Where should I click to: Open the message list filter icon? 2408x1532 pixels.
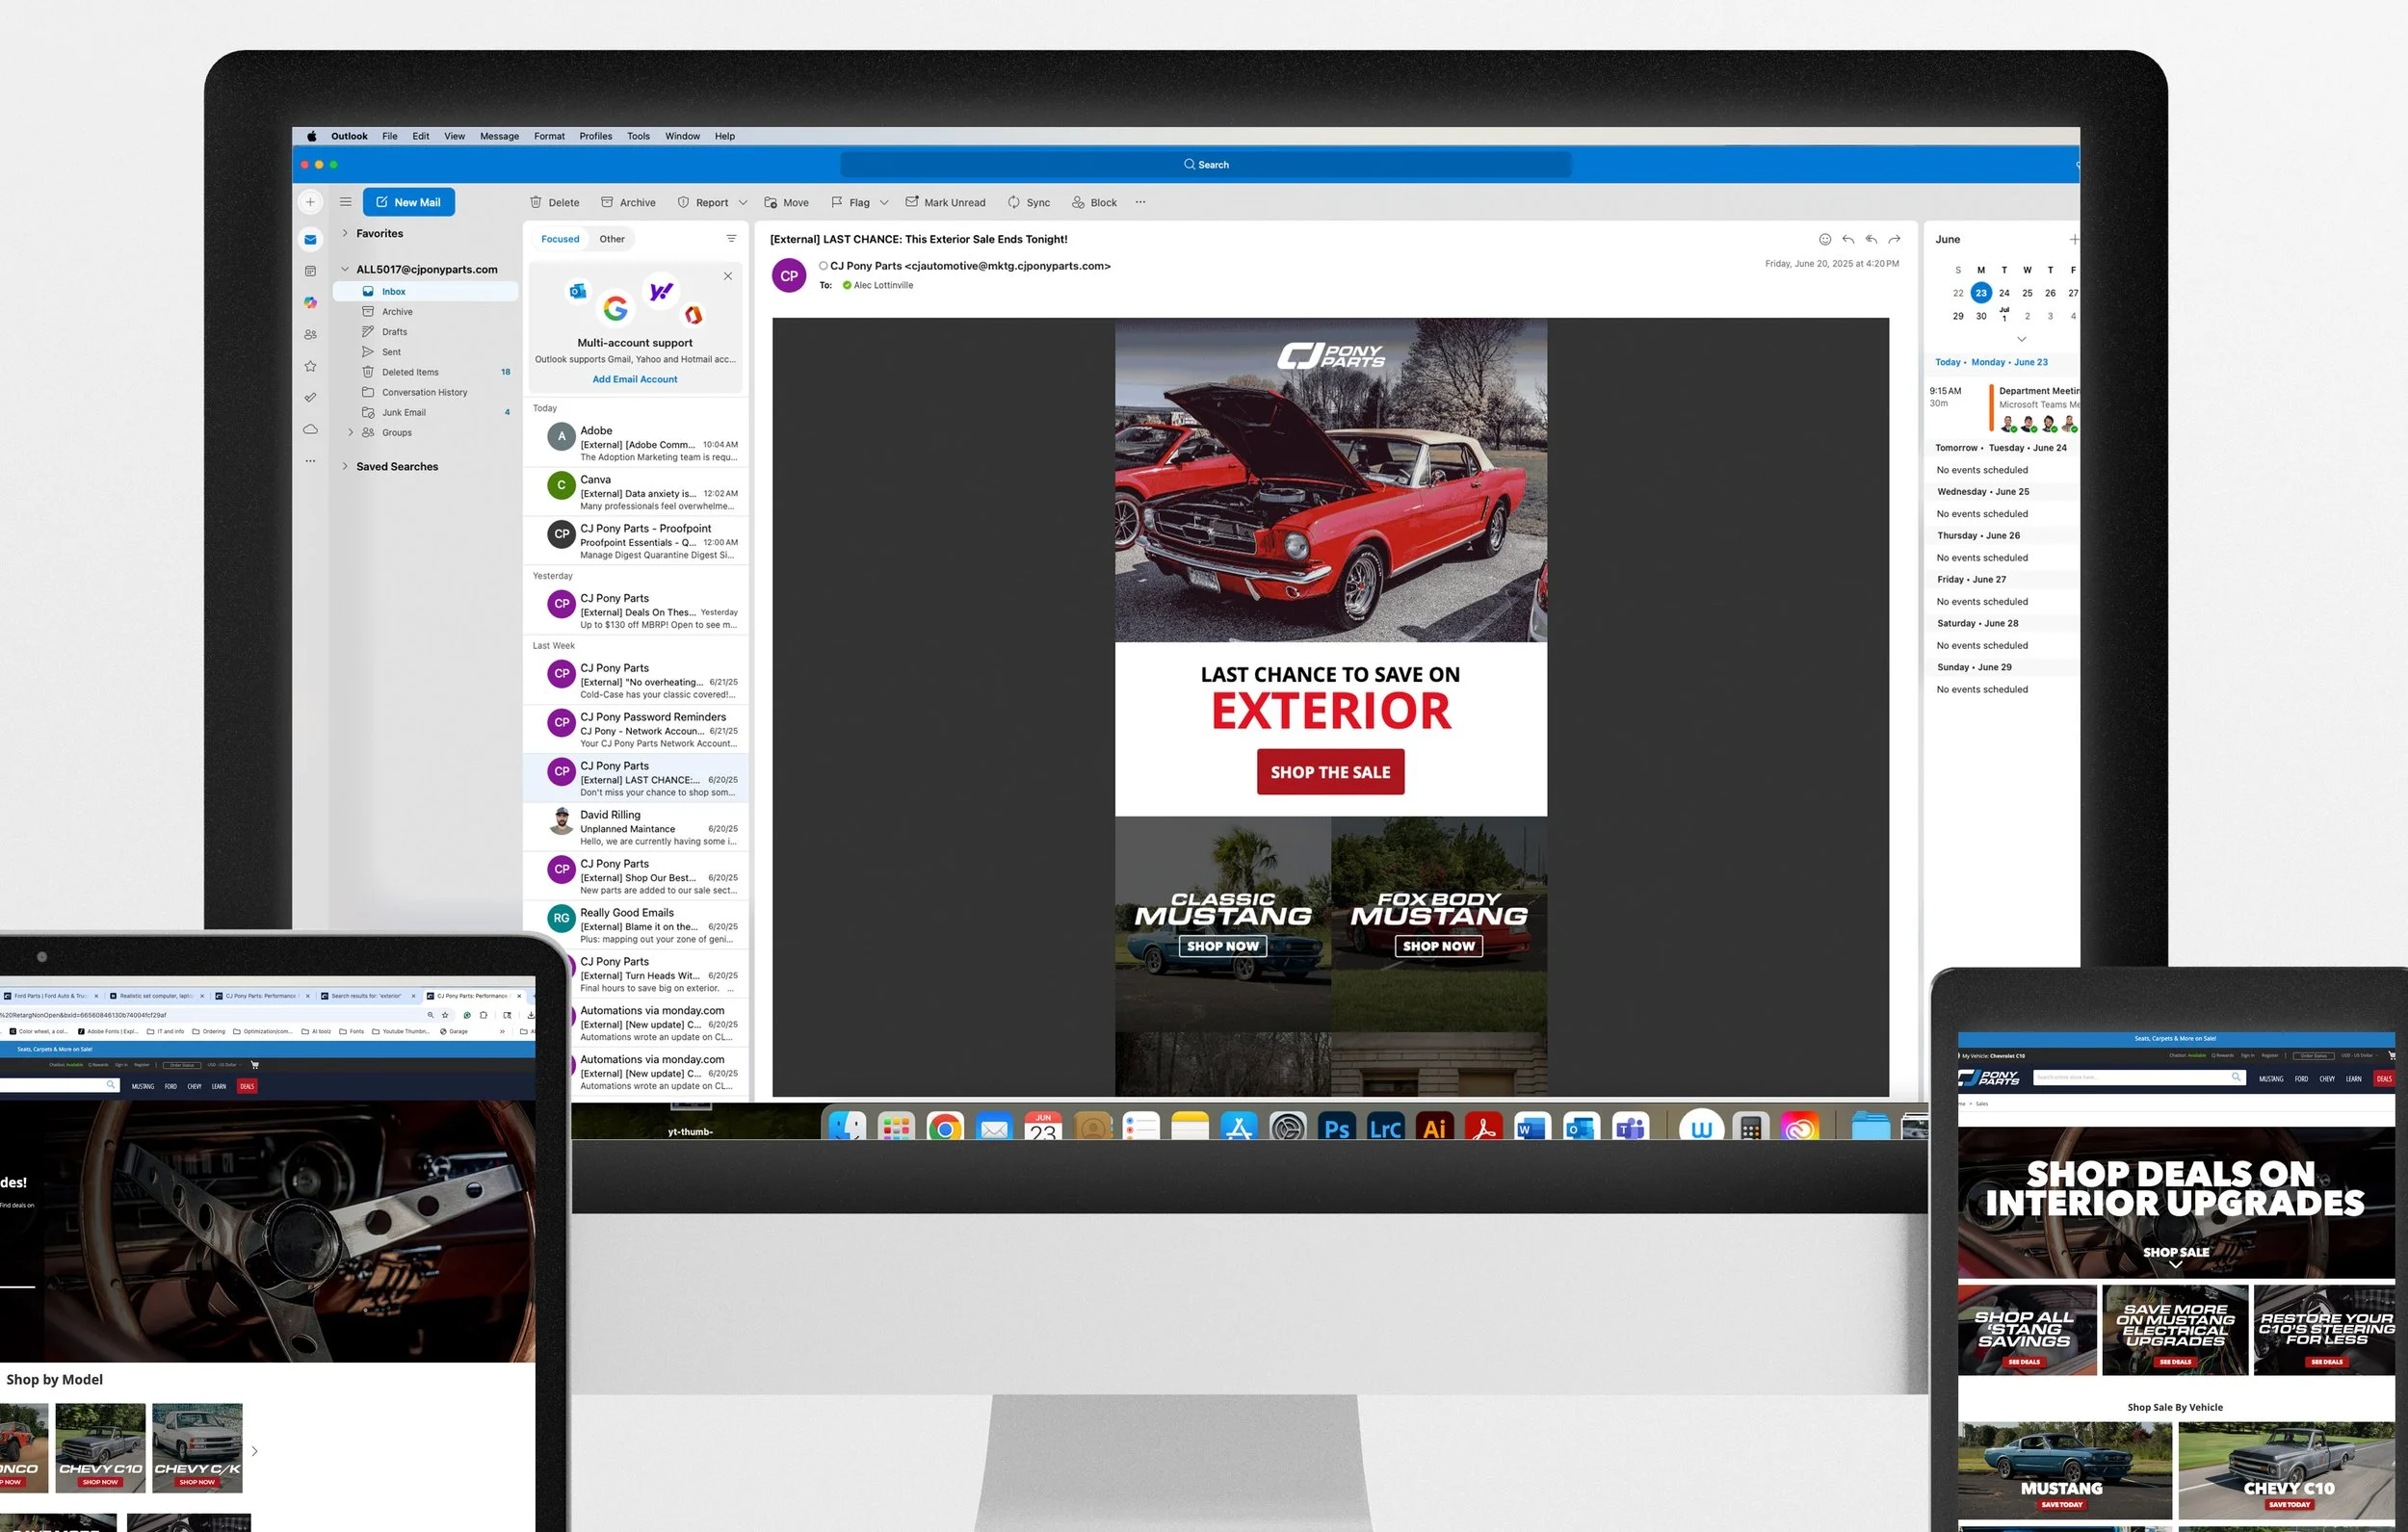coord(731,238)
